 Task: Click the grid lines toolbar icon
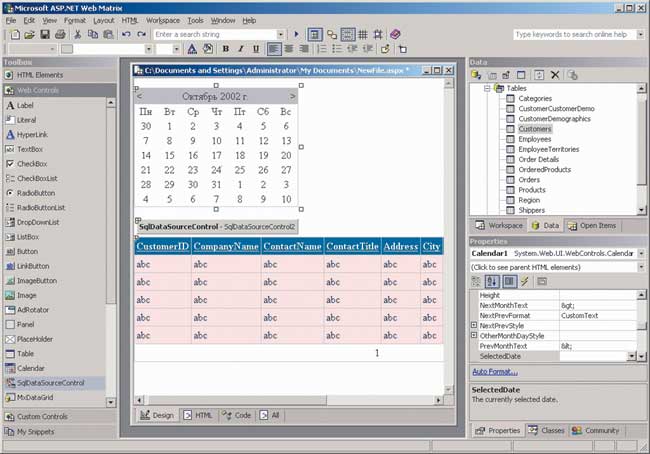[x=363, y=34]
